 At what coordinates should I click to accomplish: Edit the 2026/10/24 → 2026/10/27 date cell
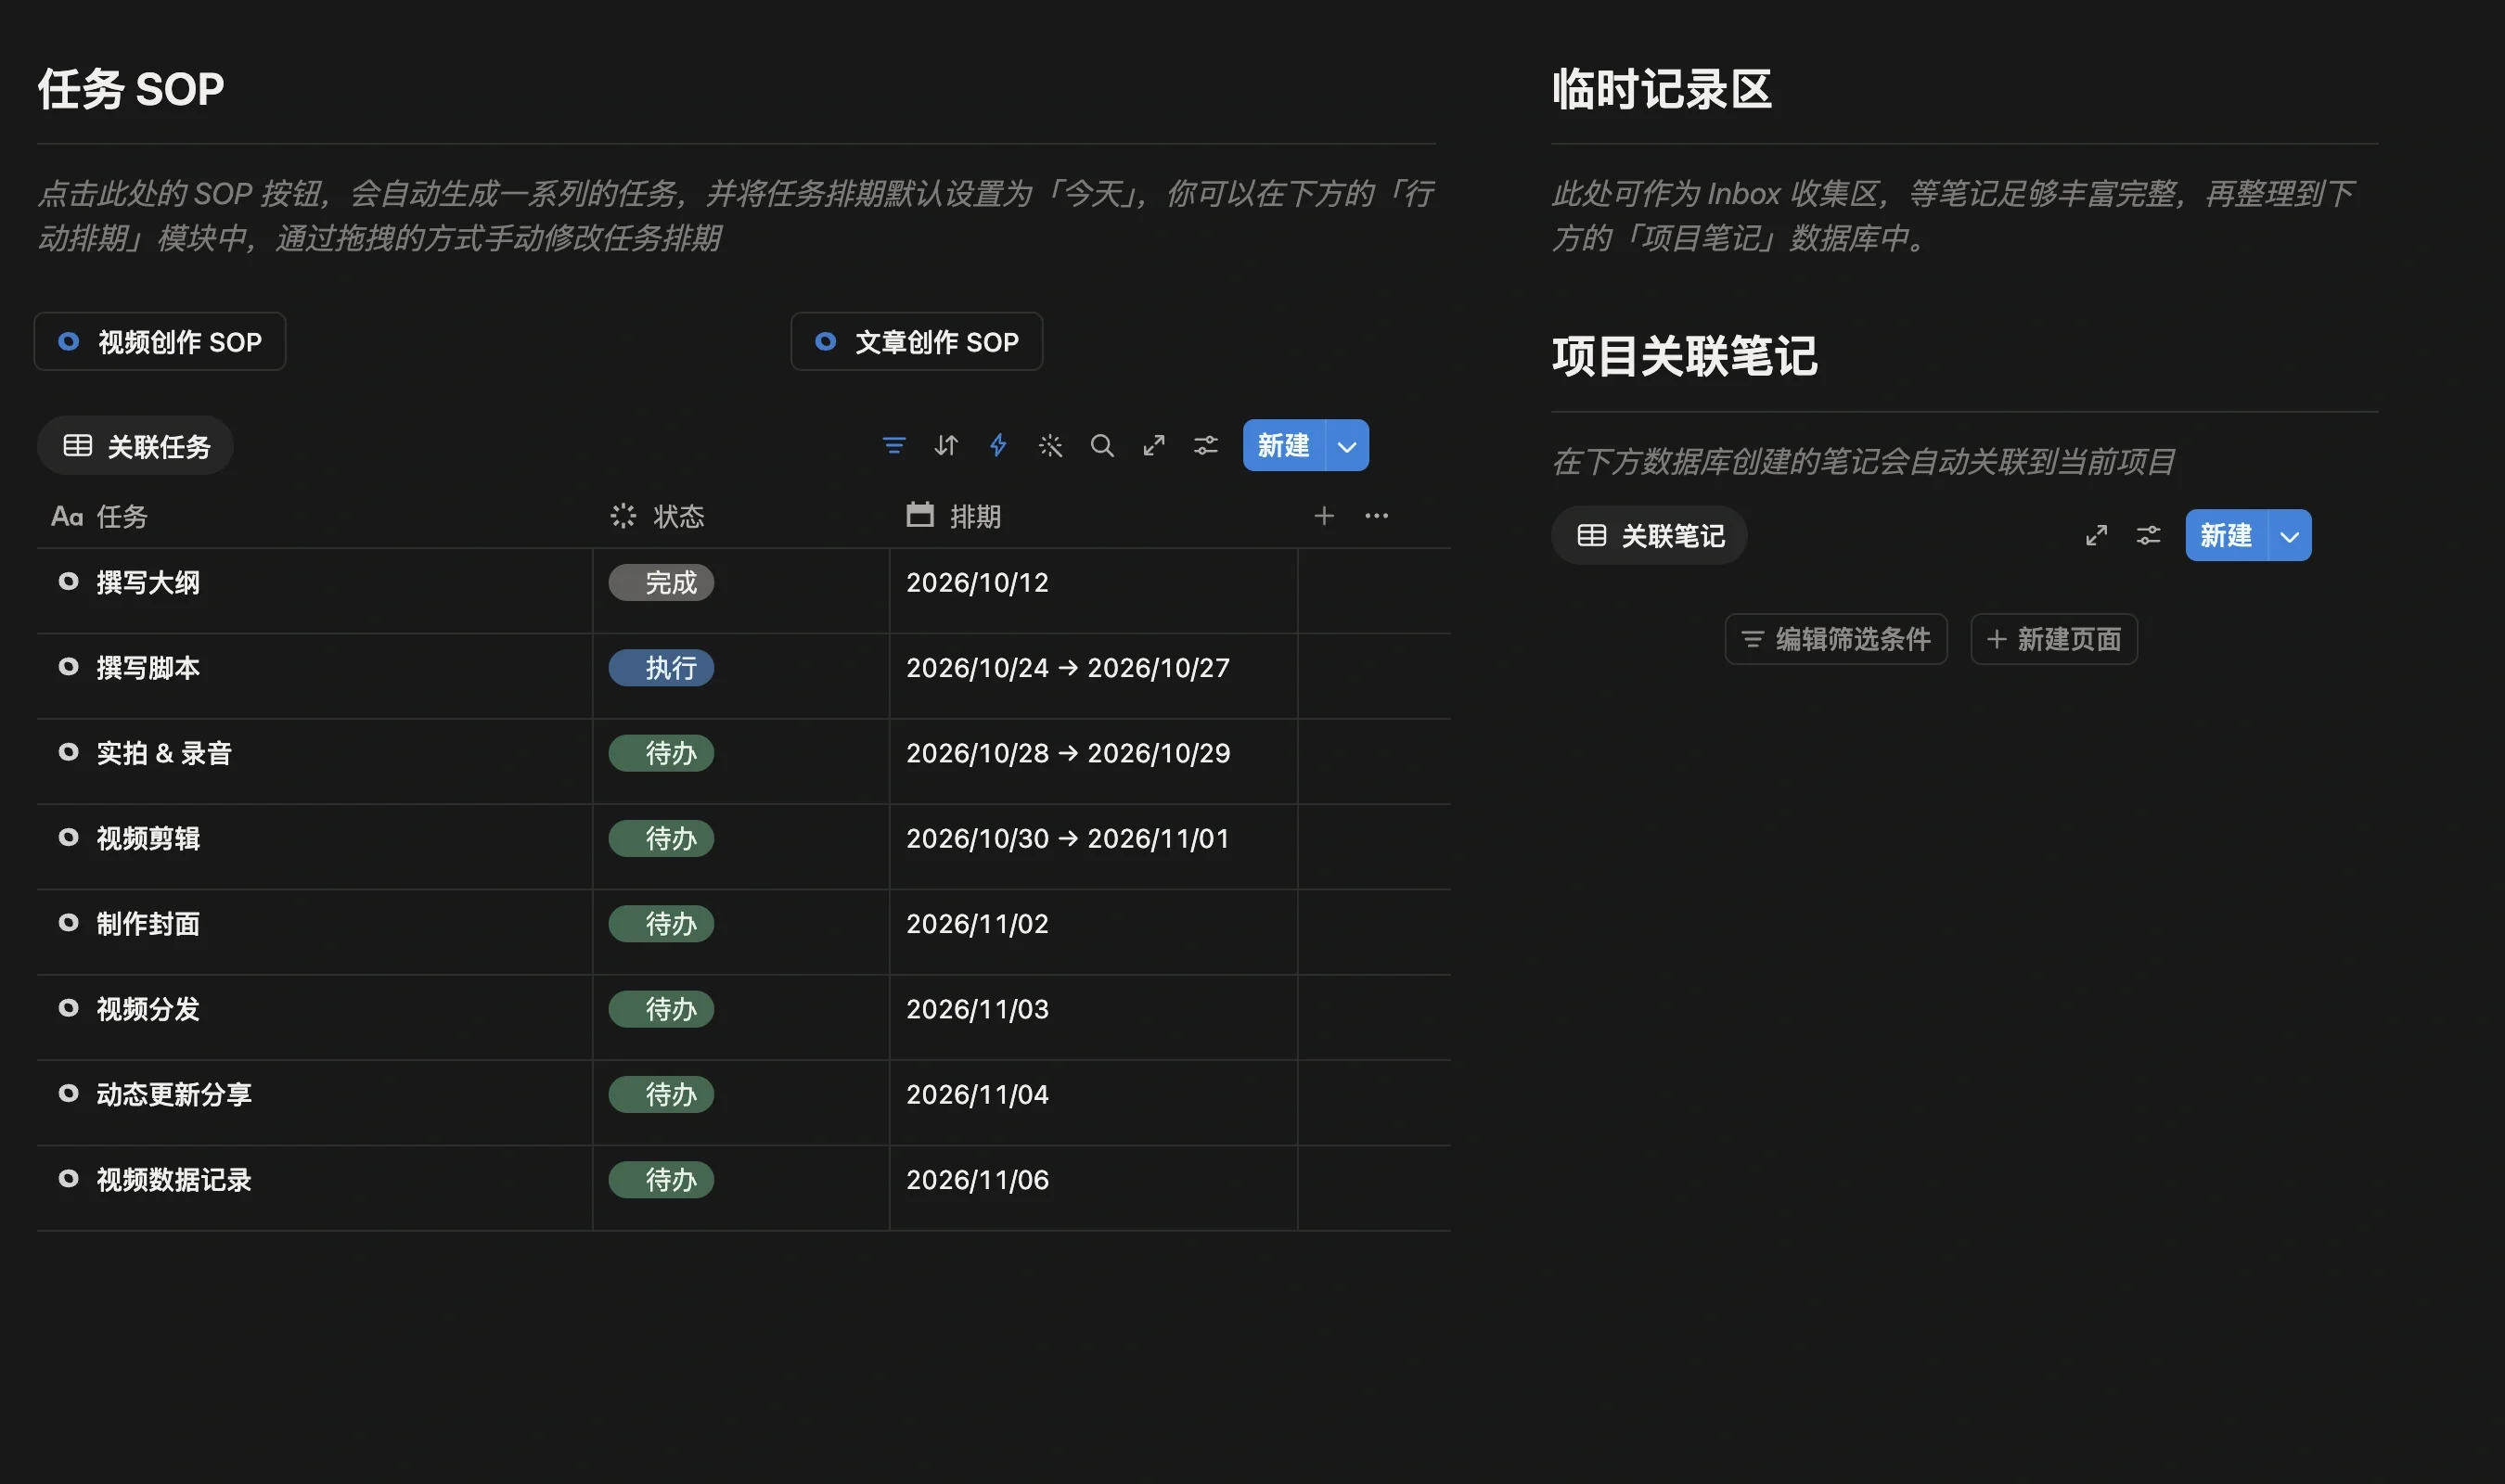[x=1093, y=676]
